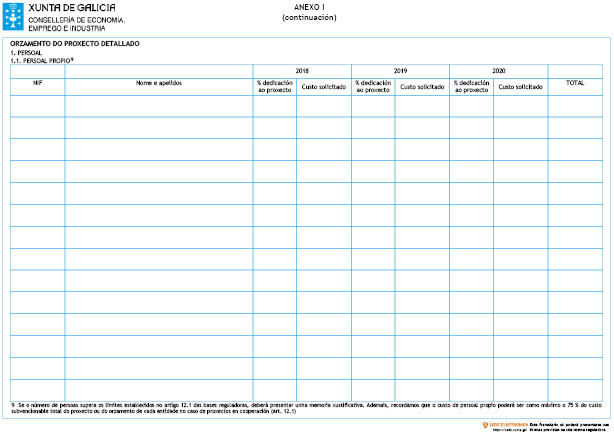The image size is (614, 433).
Task: Click the Xunta de Galicia coat-of-arms logo
Action: (13, 16)
